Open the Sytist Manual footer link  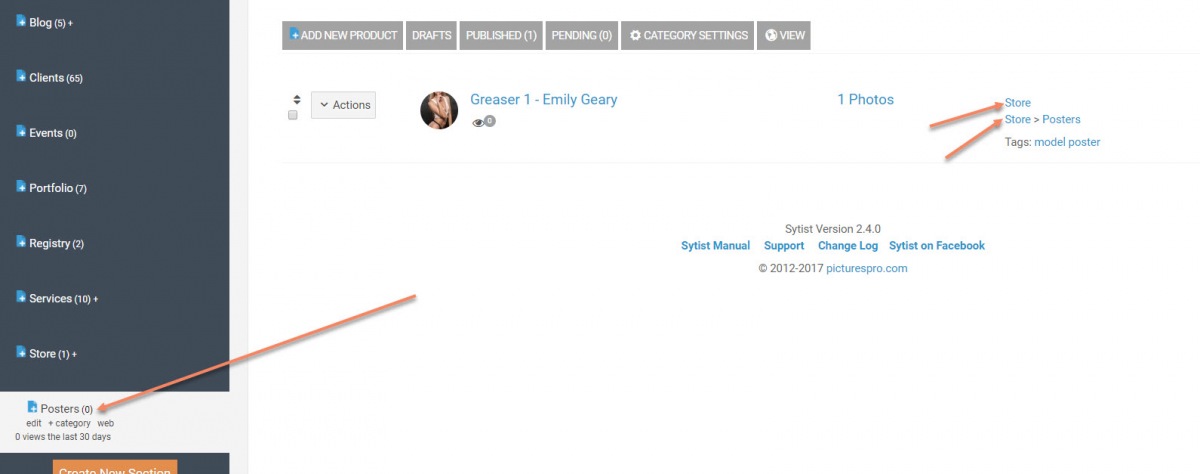pos(715,246)
